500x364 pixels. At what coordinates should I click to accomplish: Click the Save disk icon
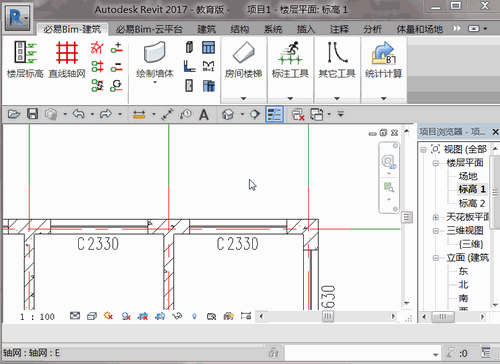point(32,114)
